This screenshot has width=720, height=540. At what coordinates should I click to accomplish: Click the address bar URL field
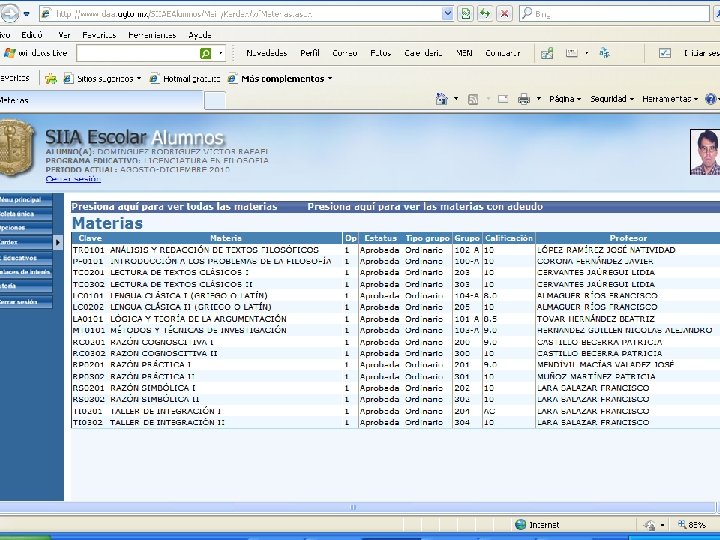248,14
